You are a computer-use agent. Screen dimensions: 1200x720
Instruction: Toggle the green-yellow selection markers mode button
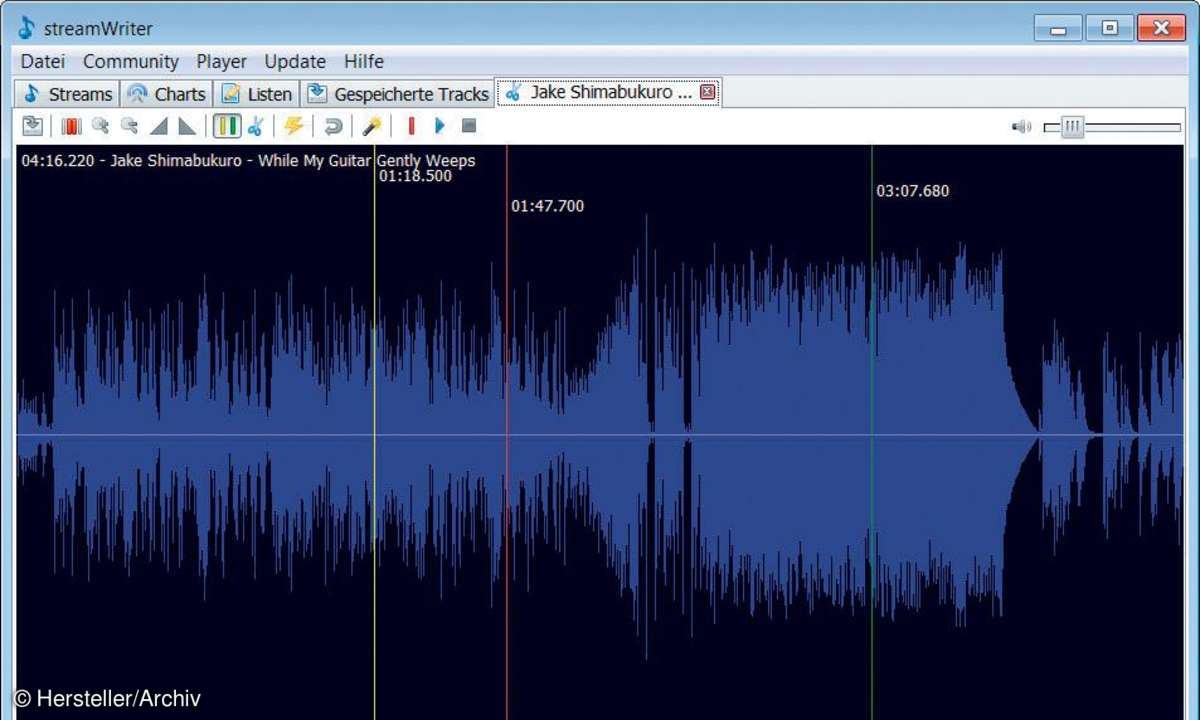(227, 126)
